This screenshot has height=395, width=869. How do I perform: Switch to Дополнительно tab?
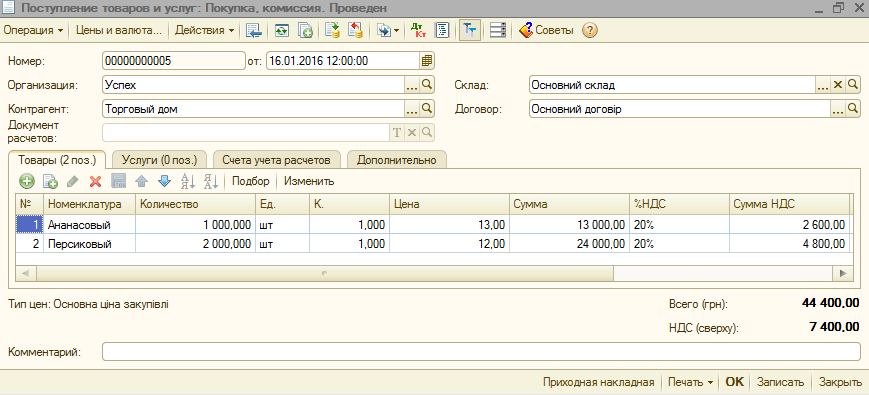(397, 160)
